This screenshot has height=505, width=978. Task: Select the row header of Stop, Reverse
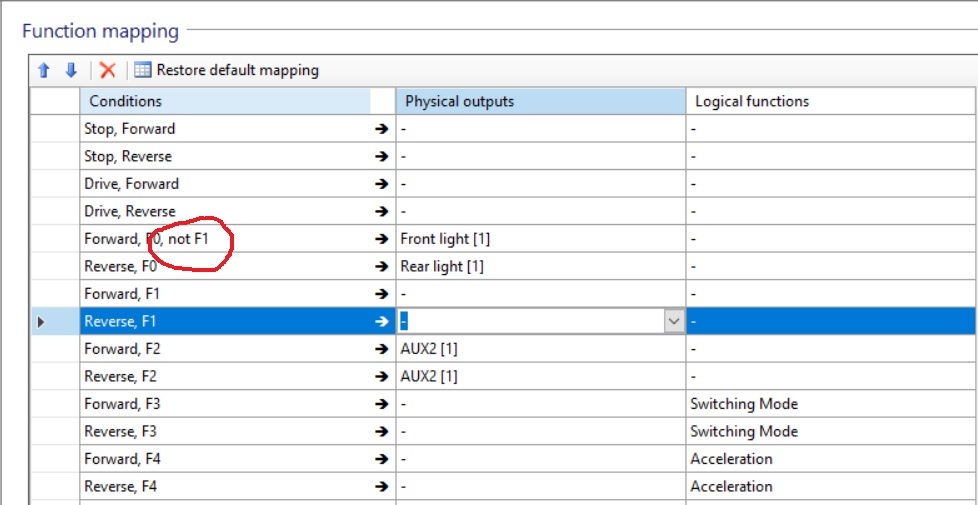56,156
